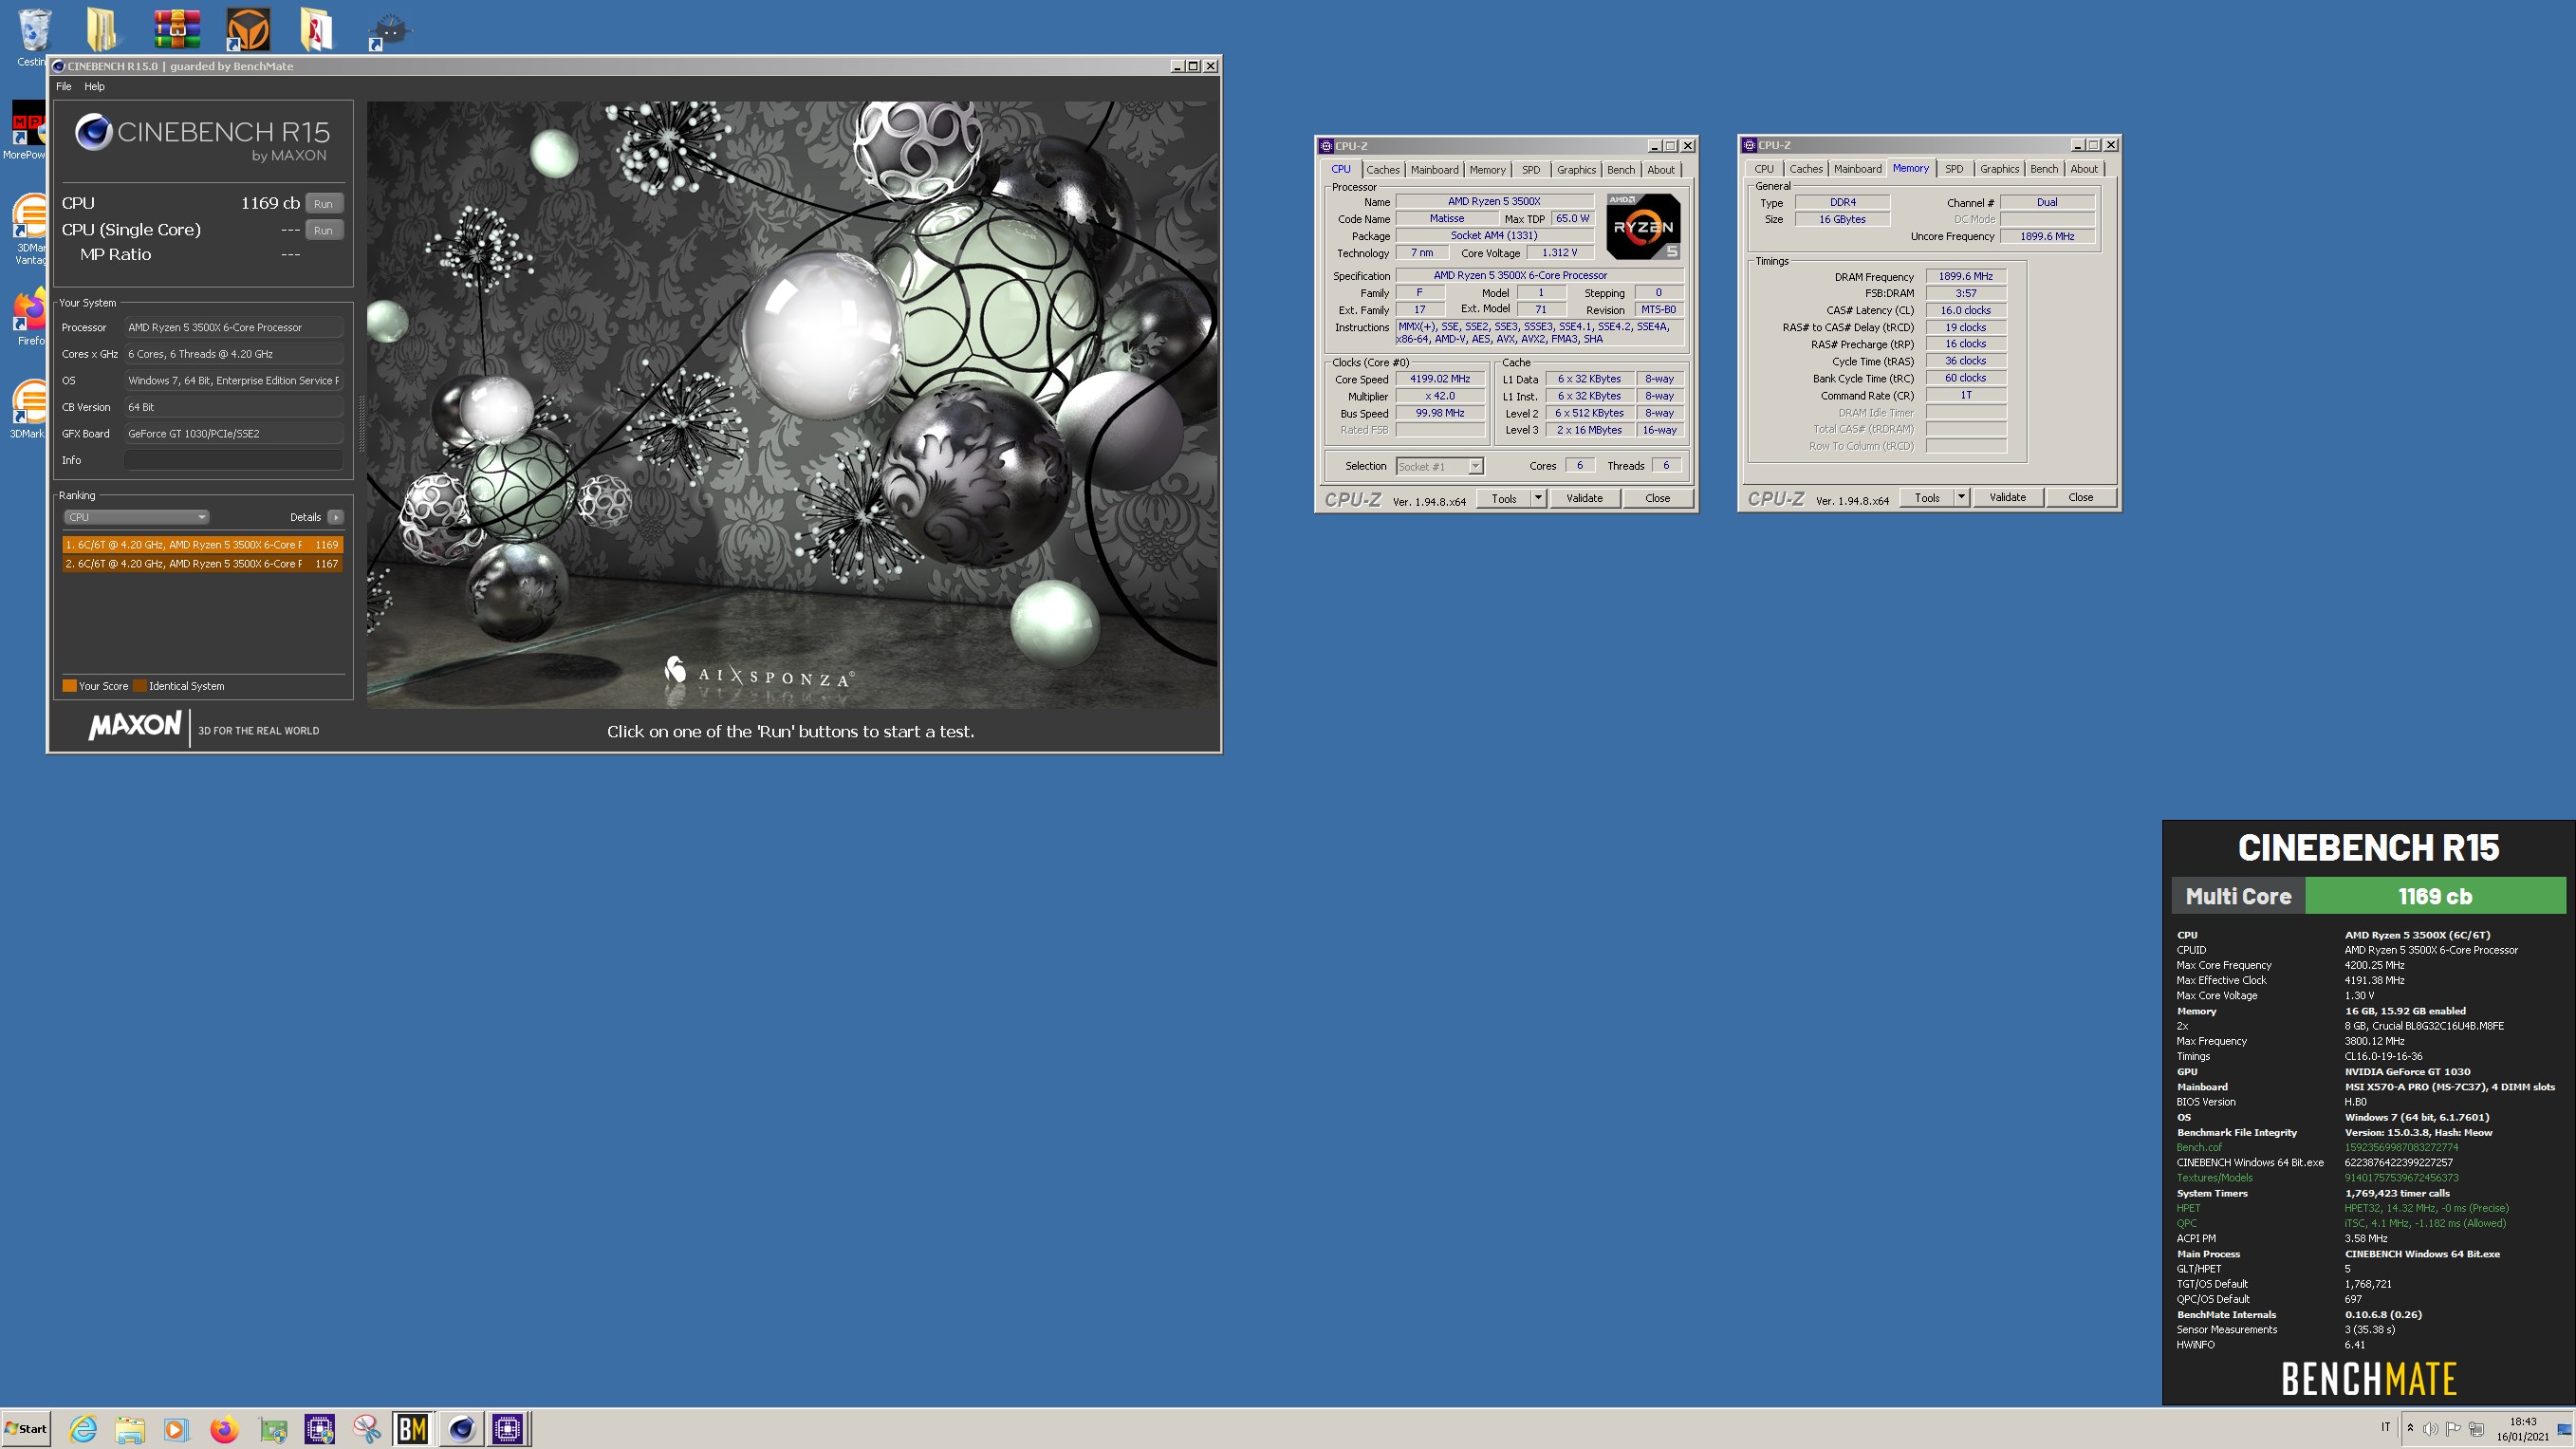Click the Windows Start button

pos(26,1428)
